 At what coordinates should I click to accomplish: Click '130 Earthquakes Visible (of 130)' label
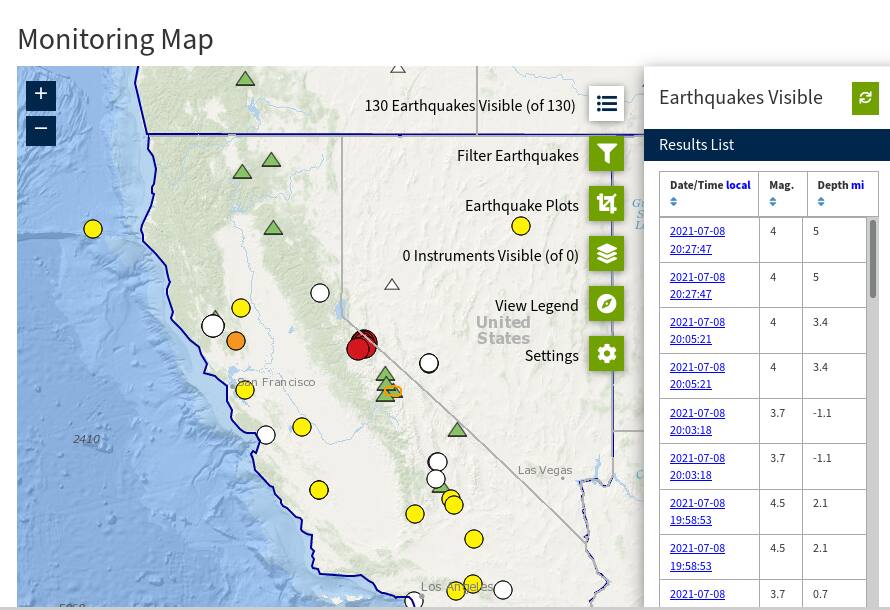[470, 106]
